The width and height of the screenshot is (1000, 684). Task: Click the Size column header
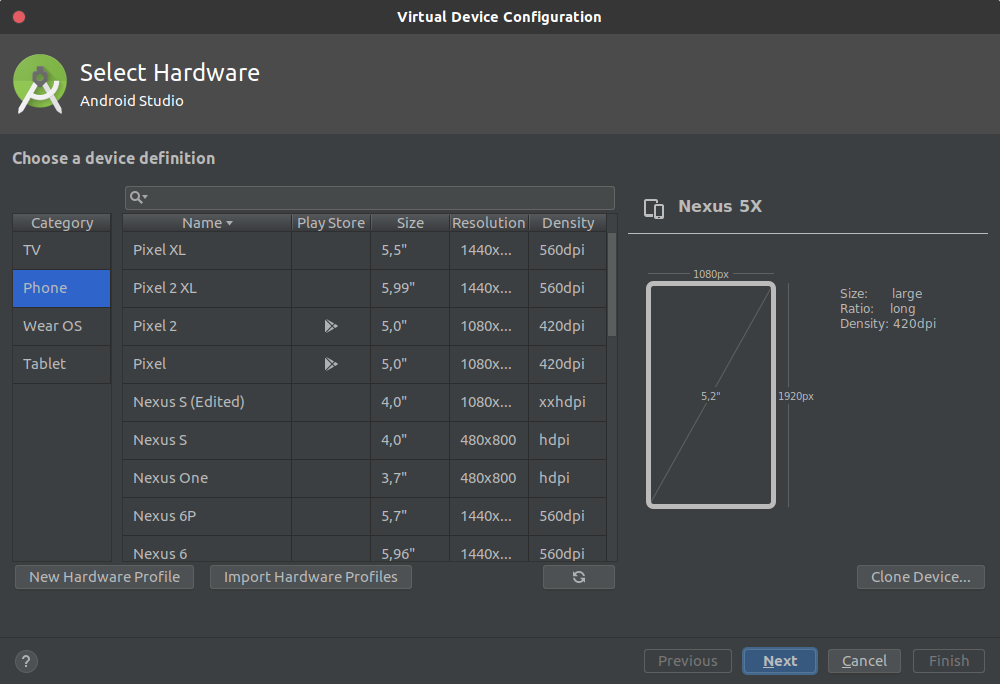tap(410, 223)
